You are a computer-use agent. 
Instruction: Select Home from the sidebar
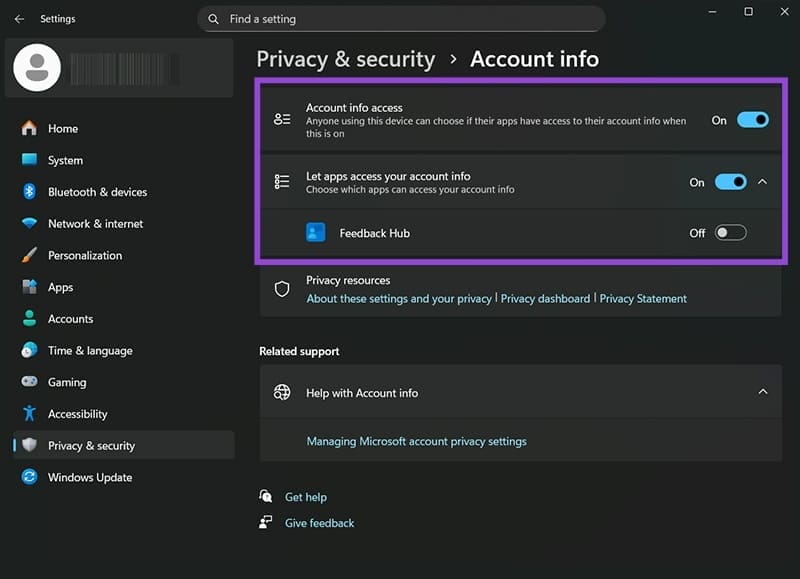(63, 128)
